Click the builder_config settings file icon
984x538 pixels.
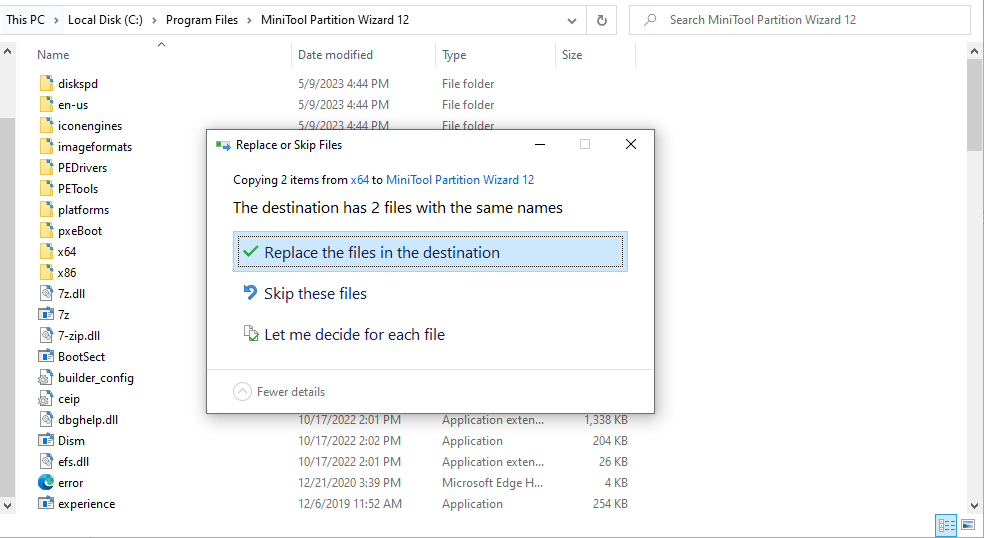pos(46,377)
